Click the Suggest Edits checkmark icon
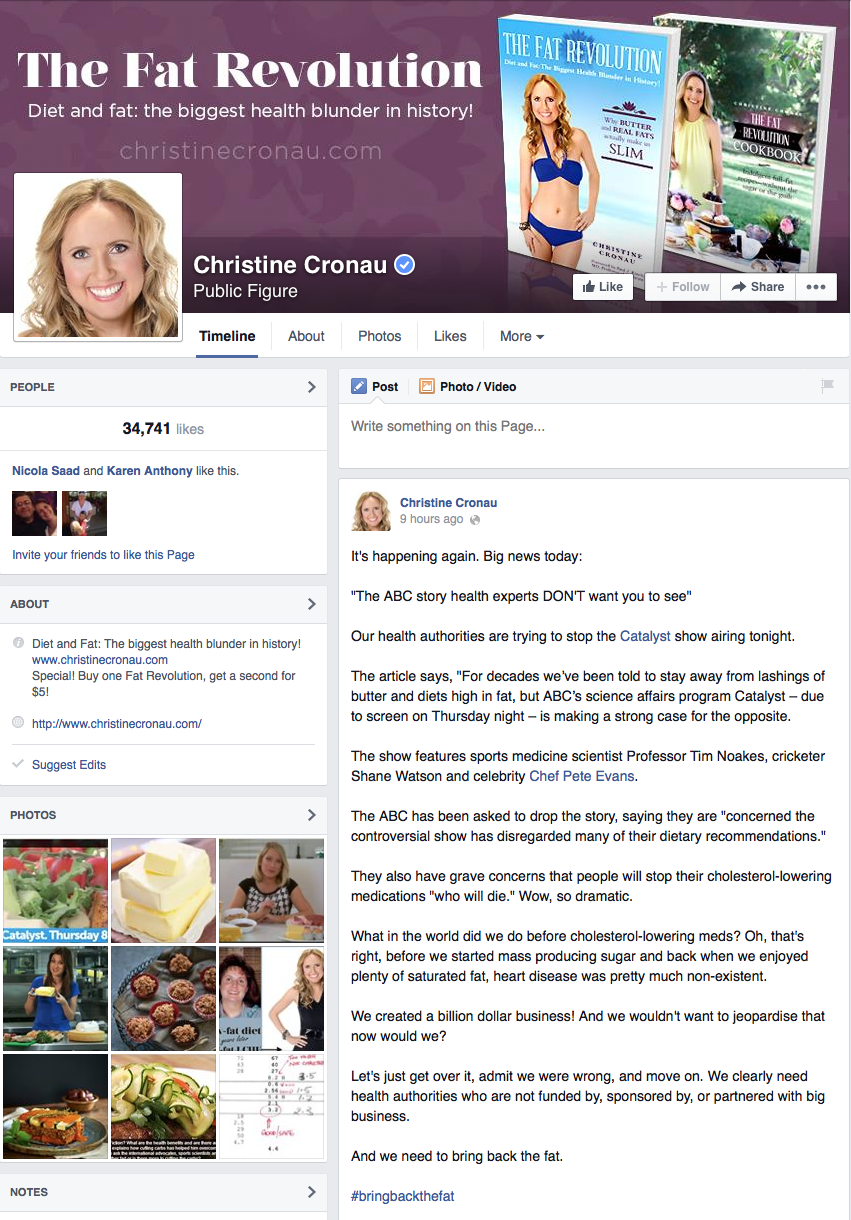 [x=18, y=764]
